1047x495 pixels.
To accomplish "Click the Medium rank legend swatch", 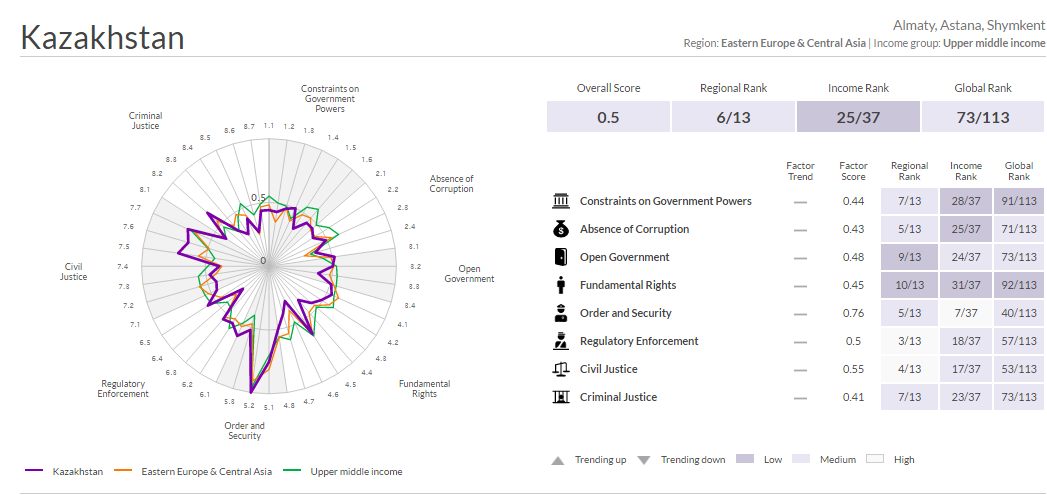I will coord(801,460).
